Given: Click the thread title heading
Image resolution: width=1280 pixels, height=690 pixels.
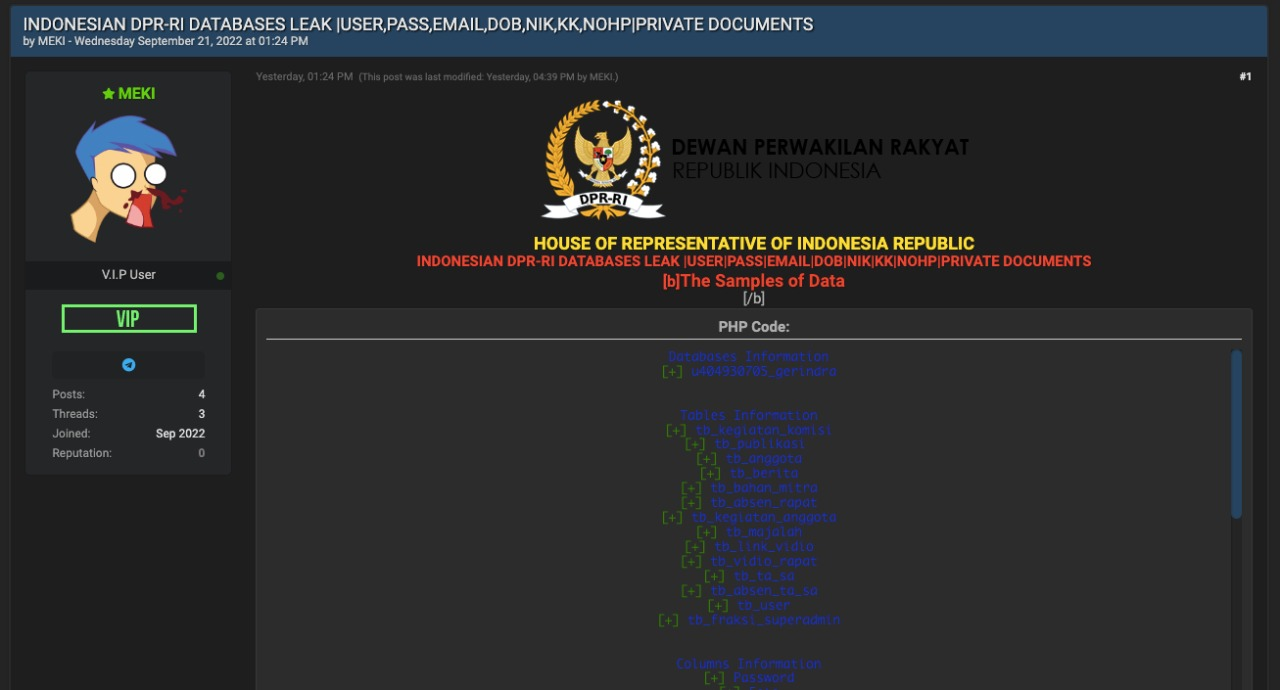Looking at the screenshot, I should (x=418, y=24).
